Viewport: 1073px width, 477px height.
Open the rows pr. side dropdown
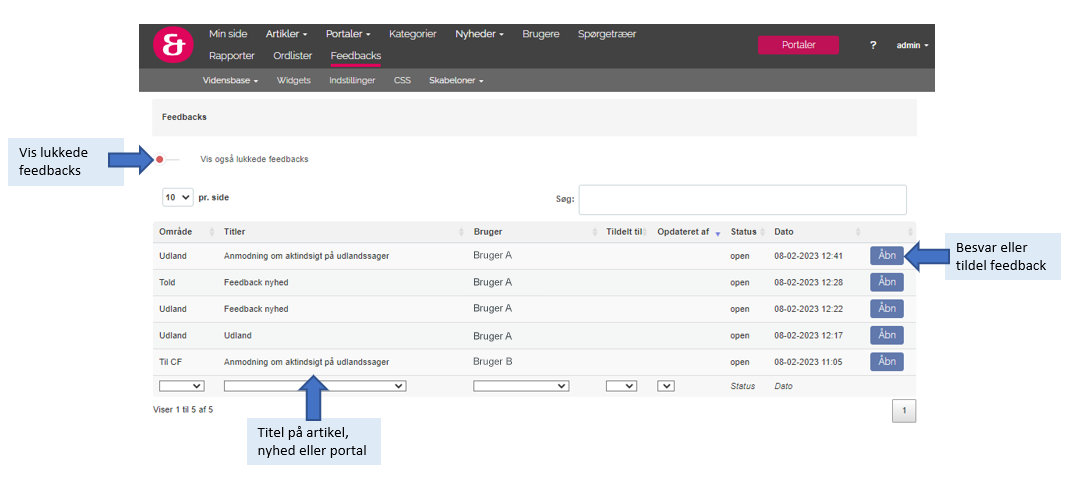178,197
